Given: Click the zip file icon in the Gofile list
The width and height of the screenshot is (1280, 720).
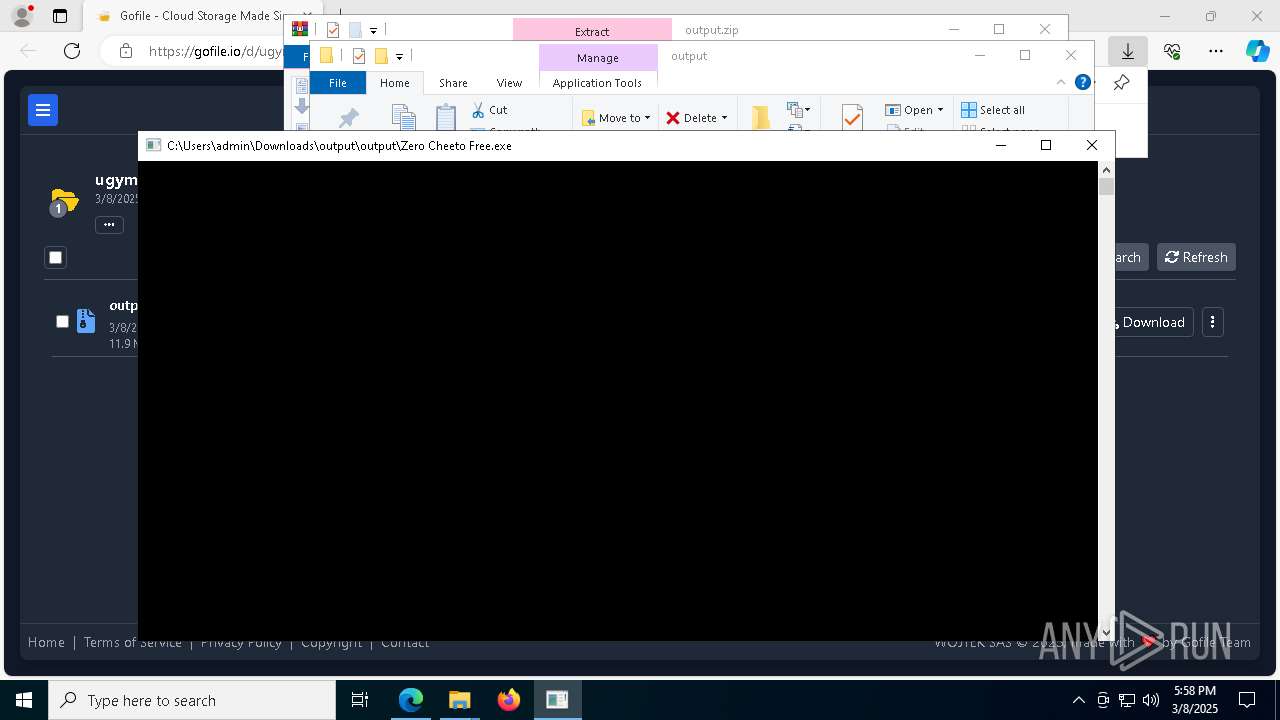Looking at the screenshot, I should pyautogui.click(x=86, y=321).
